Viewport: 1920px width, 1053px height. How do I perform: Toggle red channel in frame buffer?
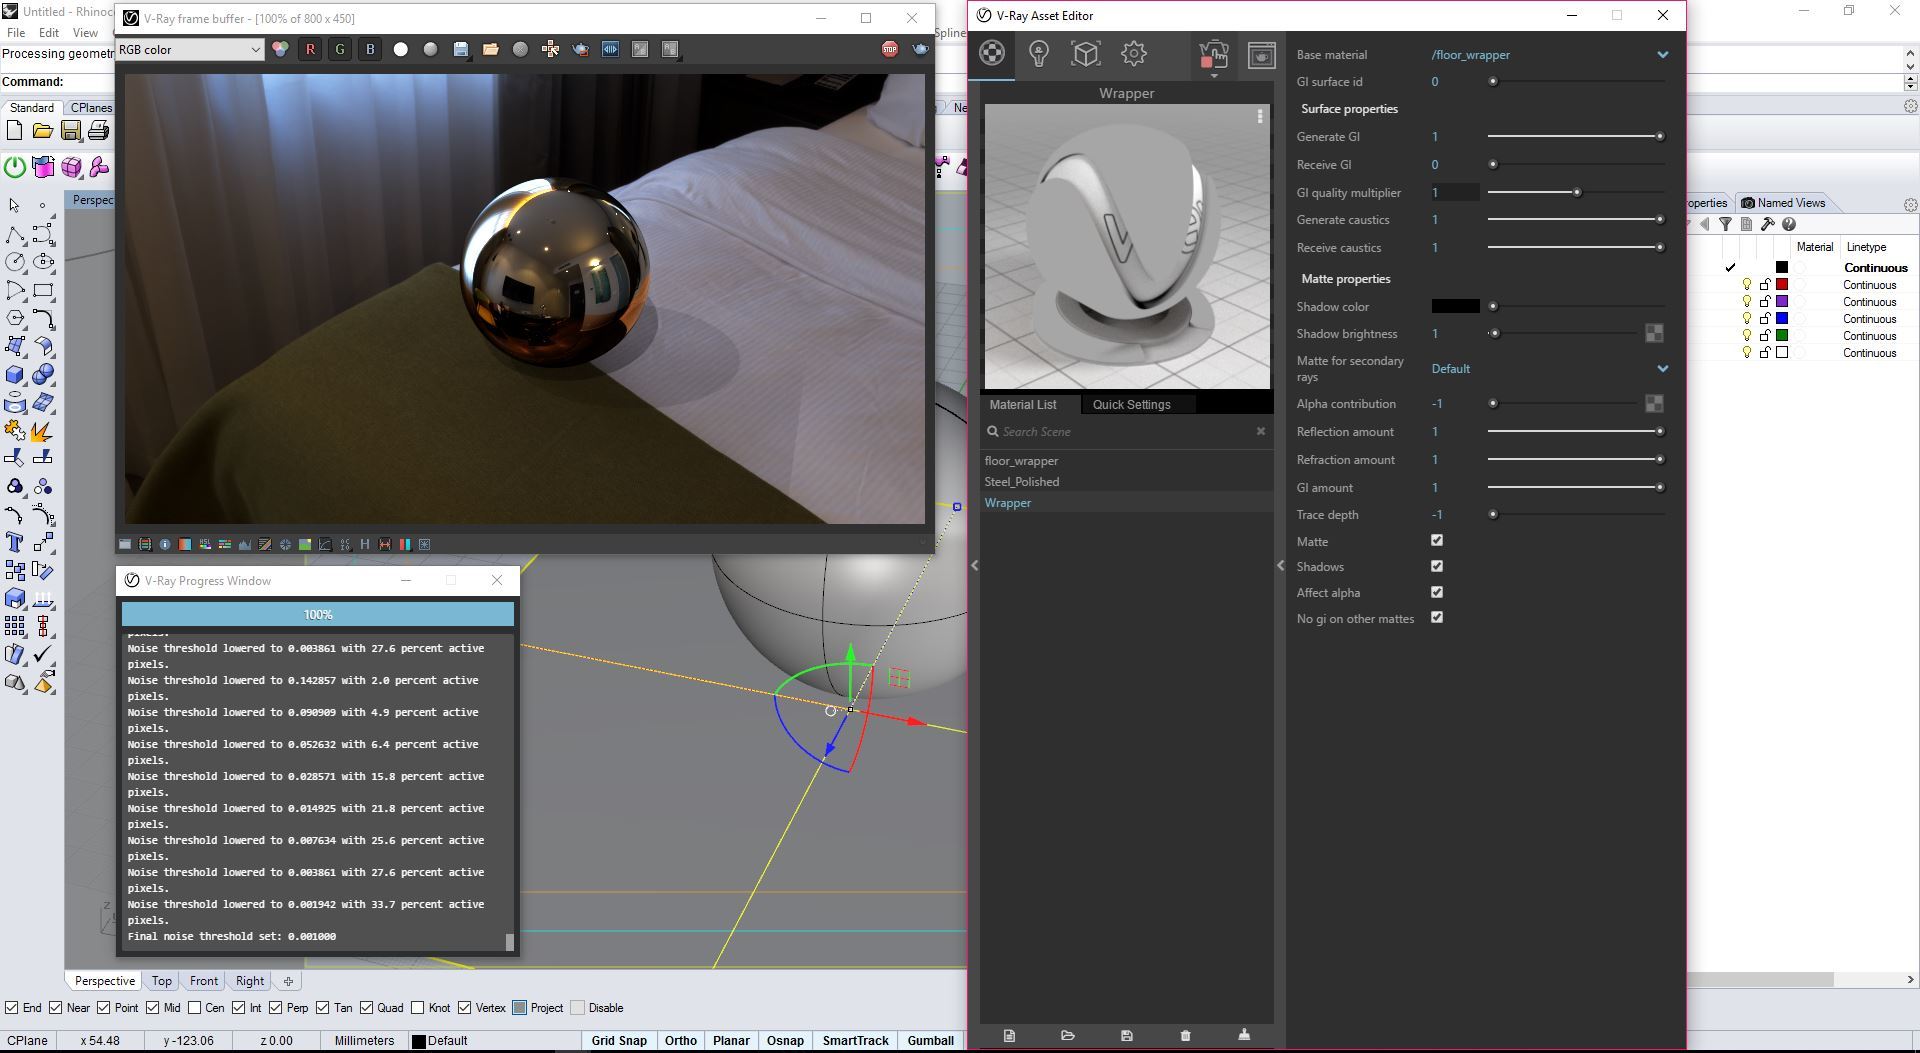tap(310, 49)
